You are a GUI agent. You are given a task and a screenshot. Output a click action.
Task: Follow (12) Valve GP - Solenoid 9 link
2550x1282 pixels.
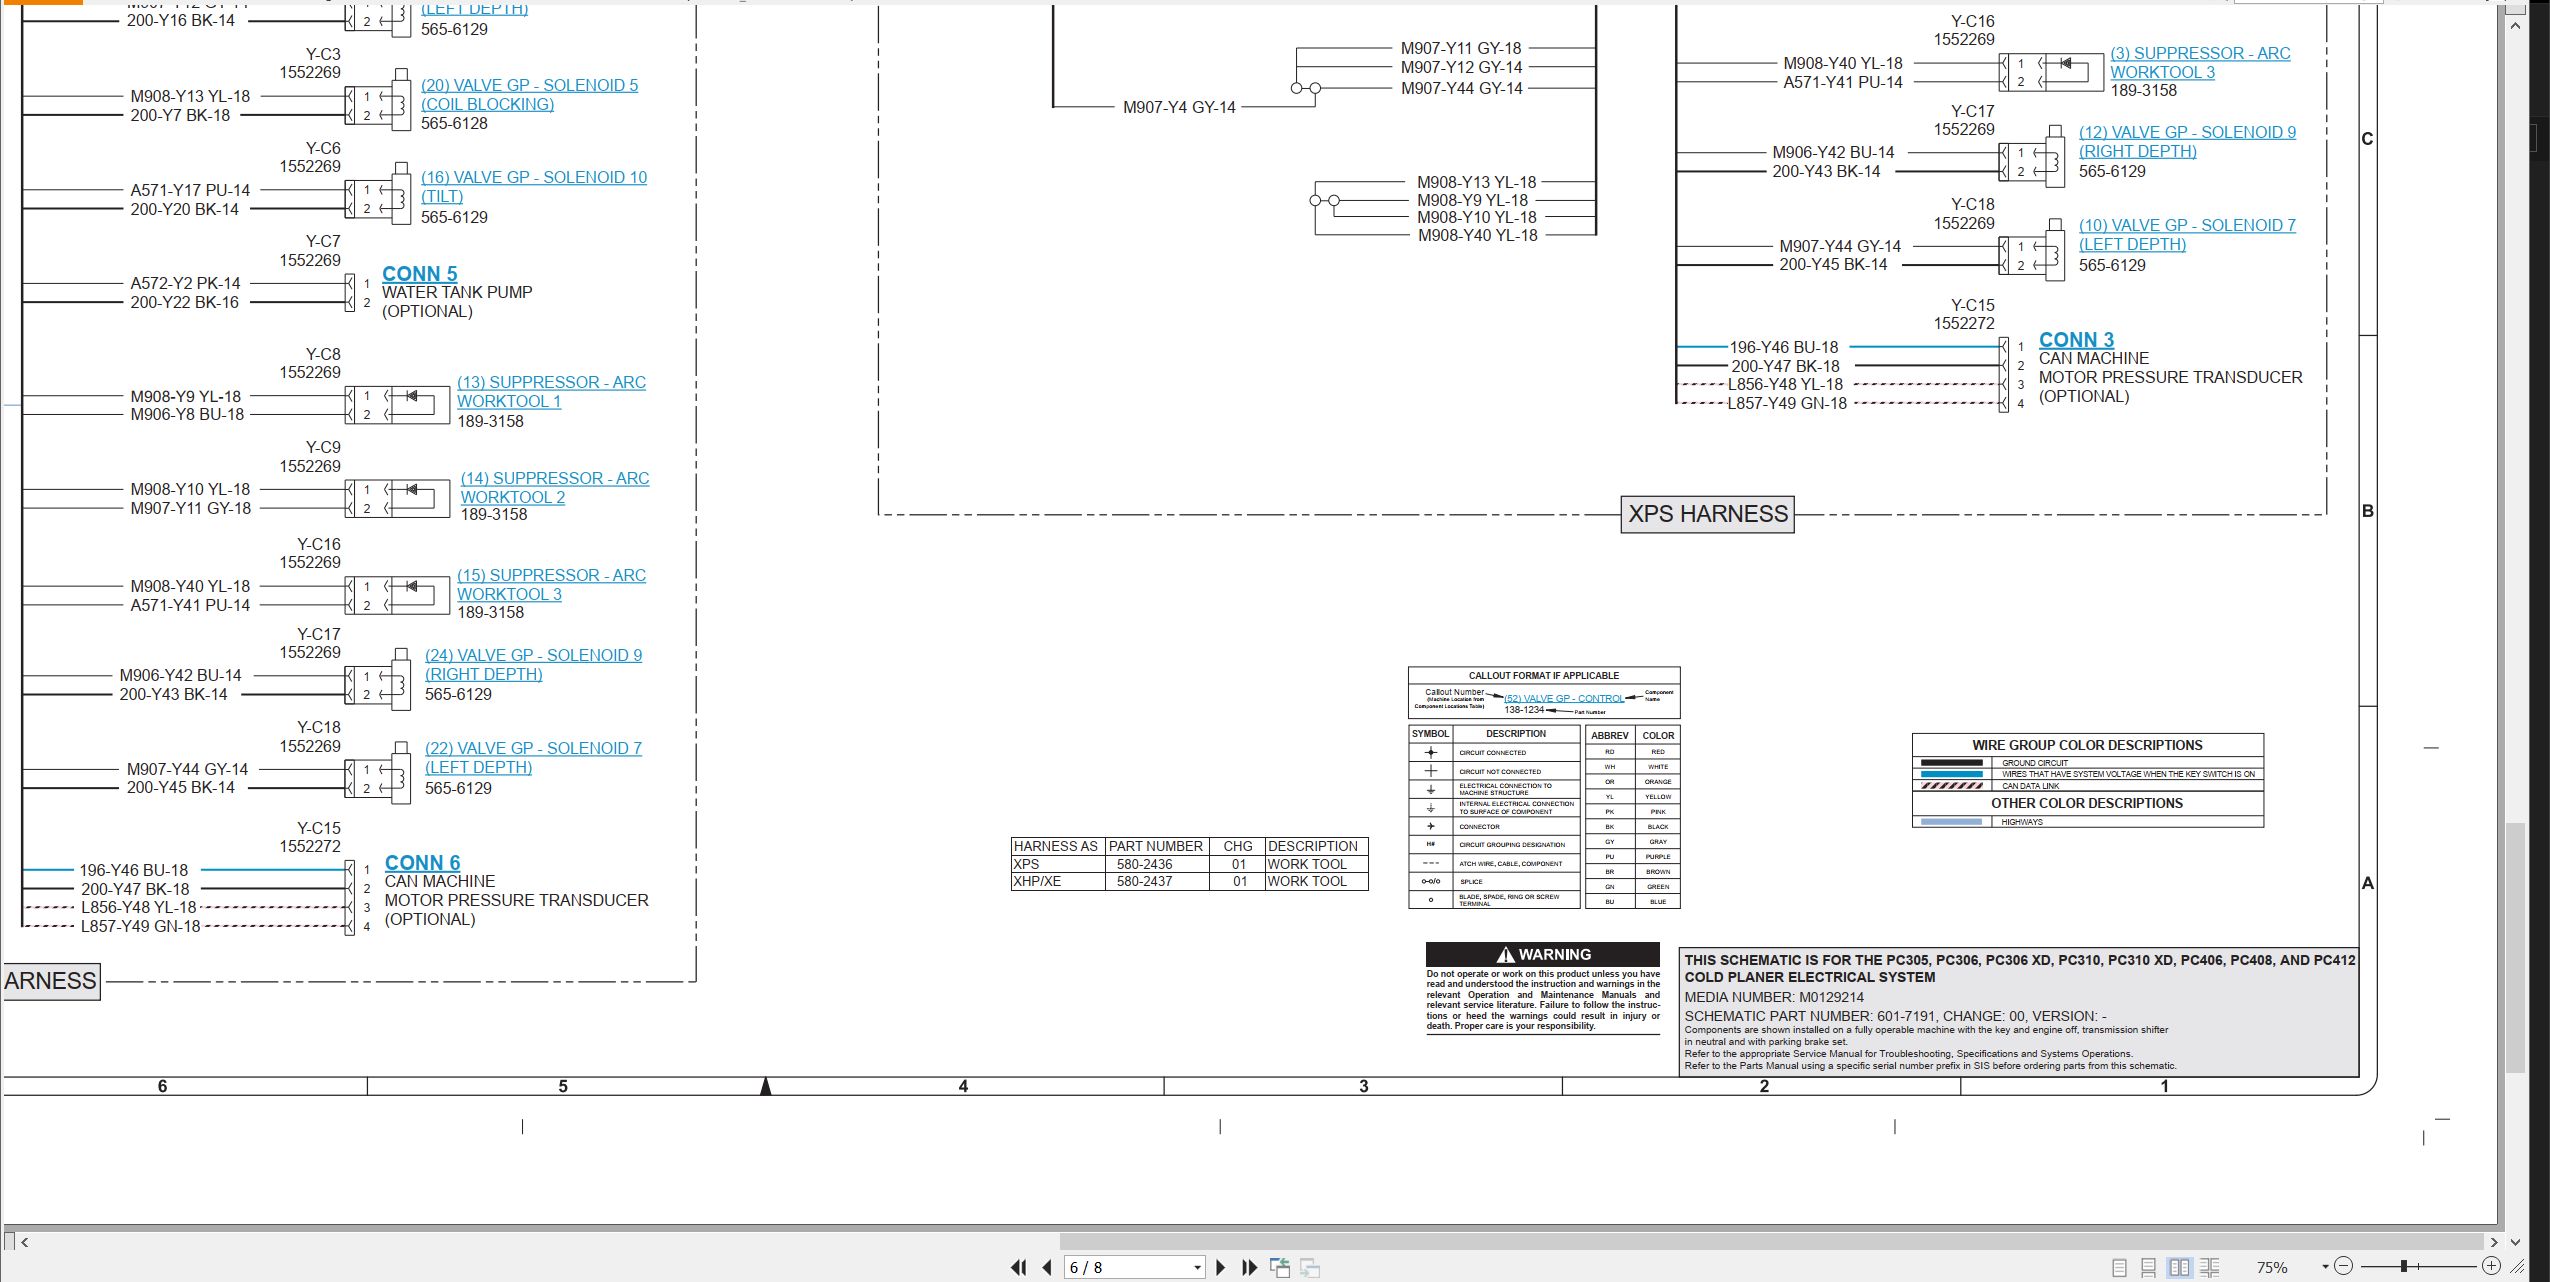[2187, 142]
